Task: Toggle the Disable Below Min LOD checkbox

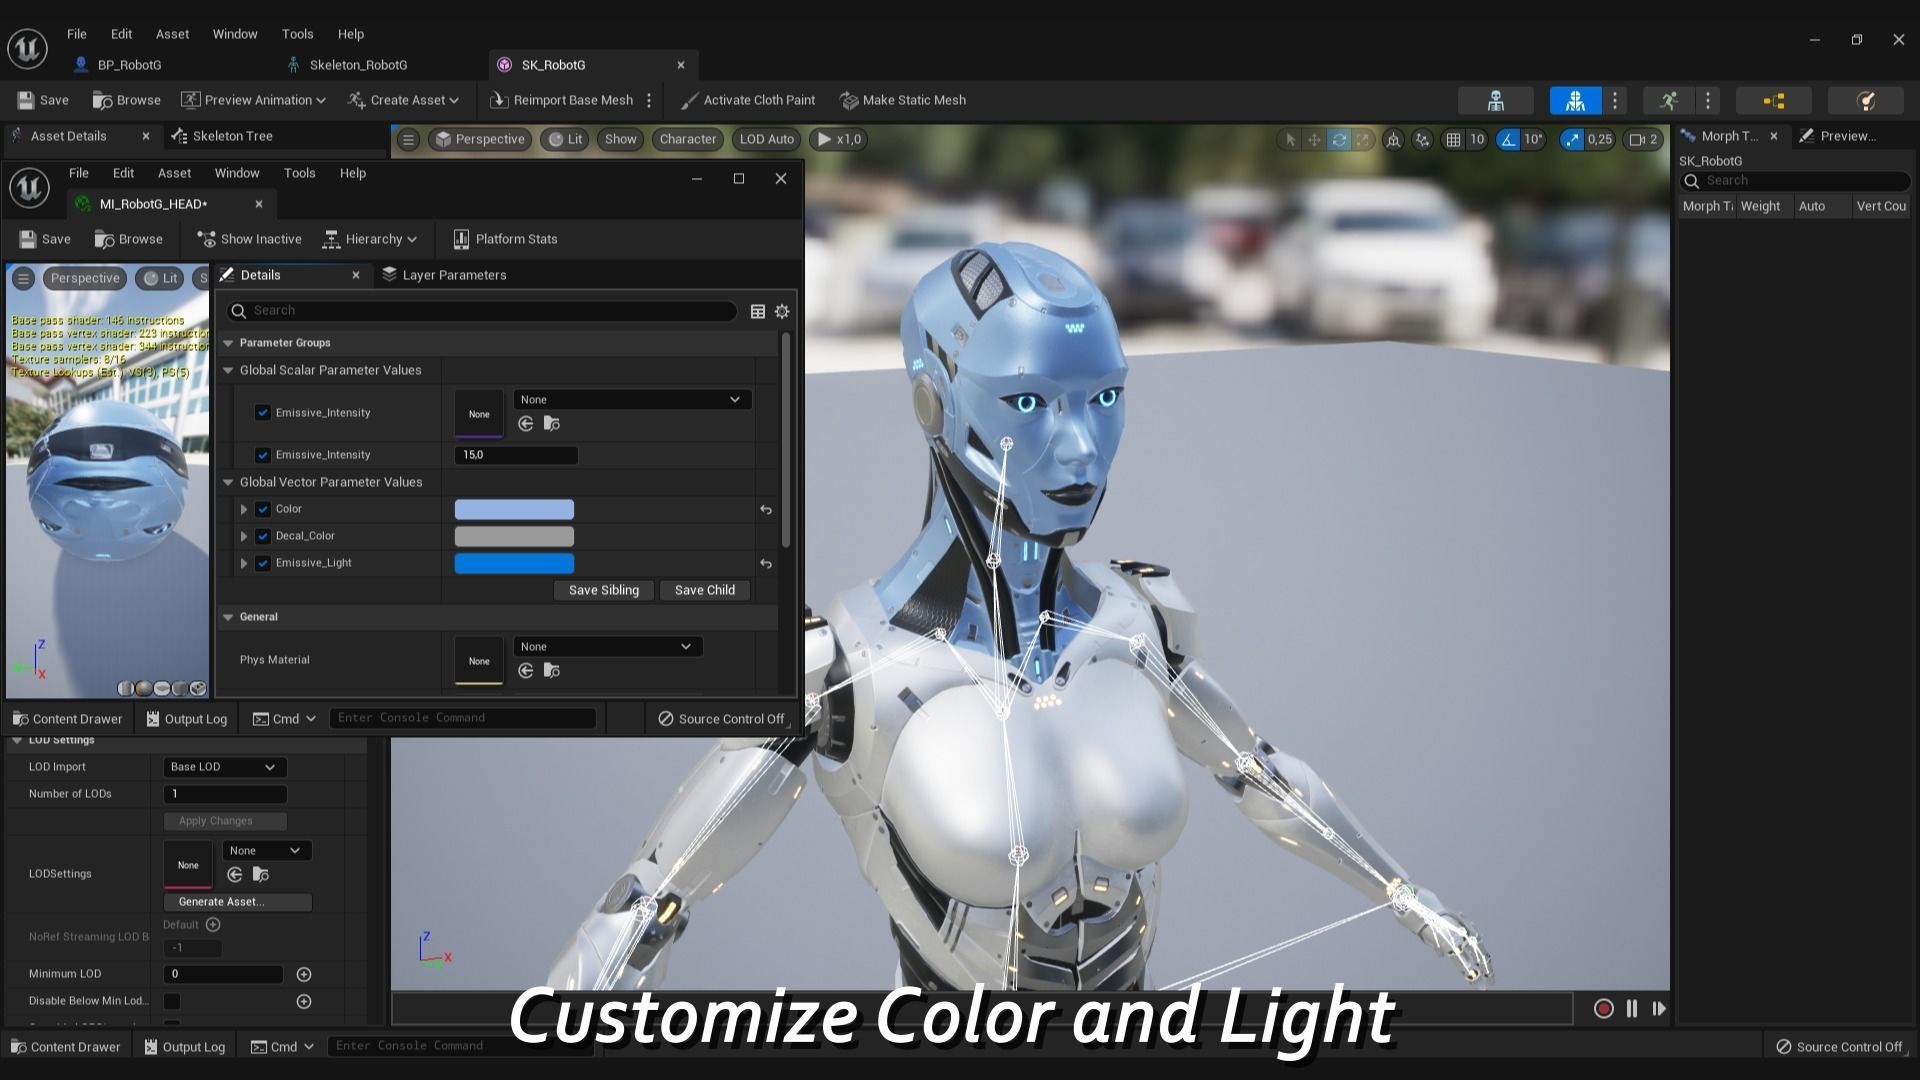Action: (172, 1001)
